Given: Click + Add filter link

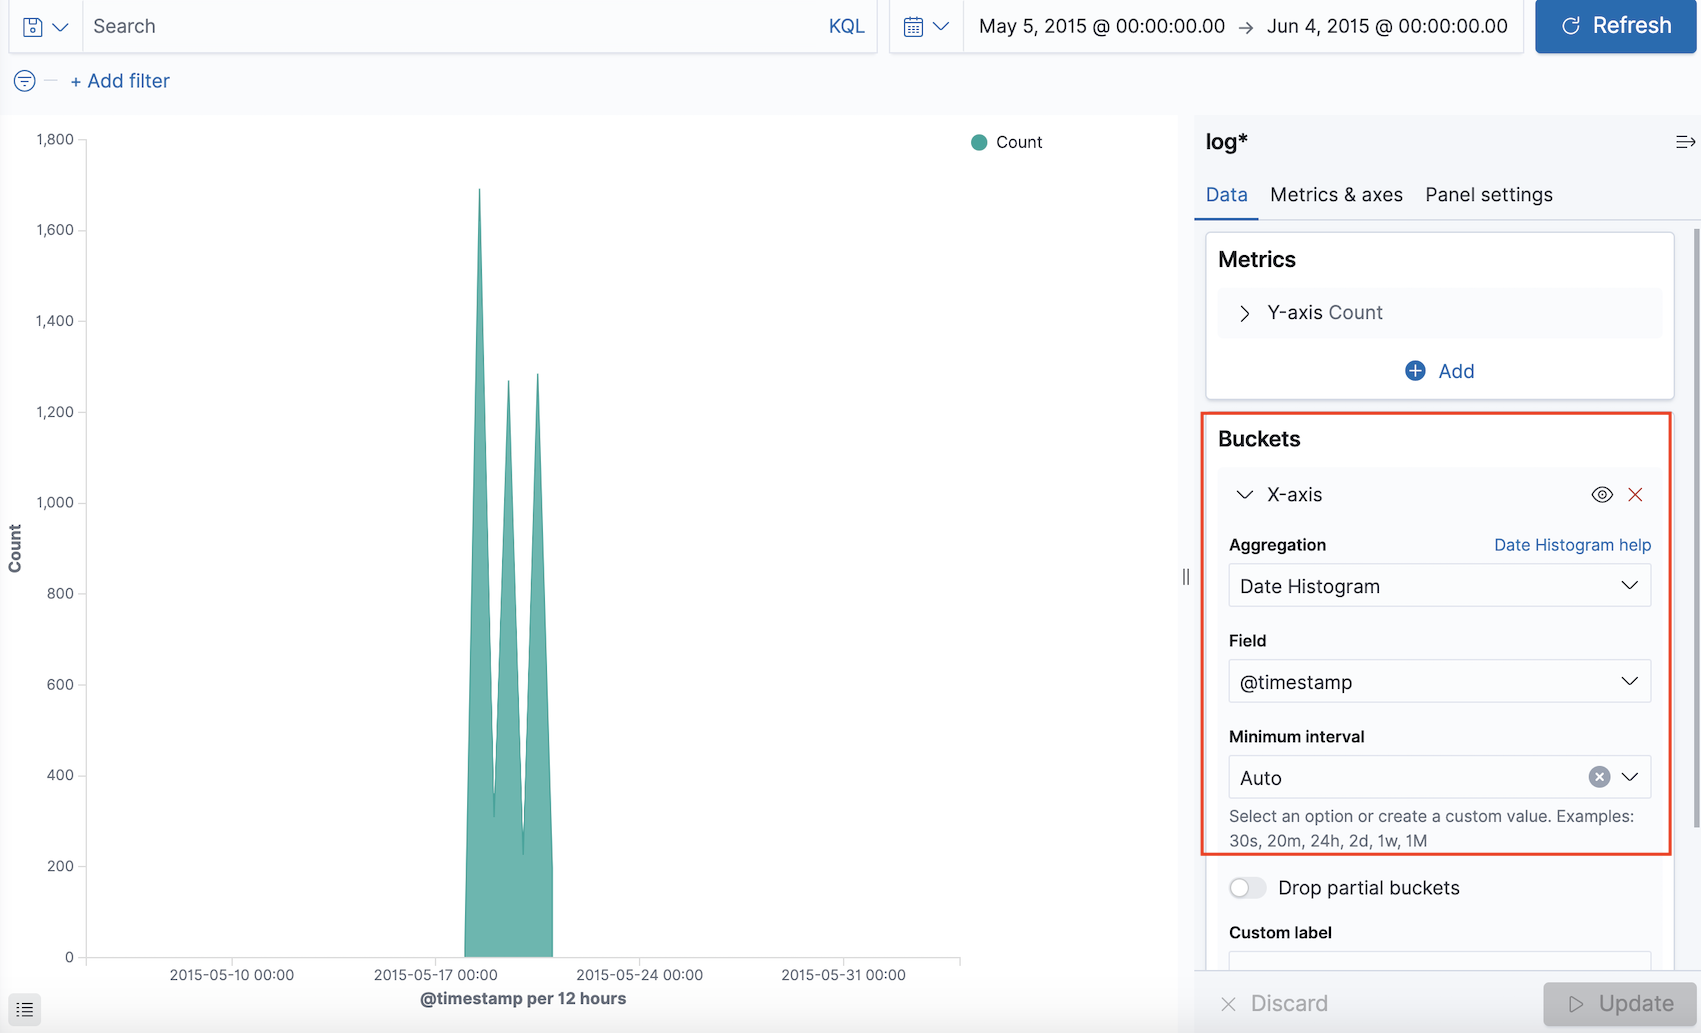Looking at the screenshot, I should (120, 81).
